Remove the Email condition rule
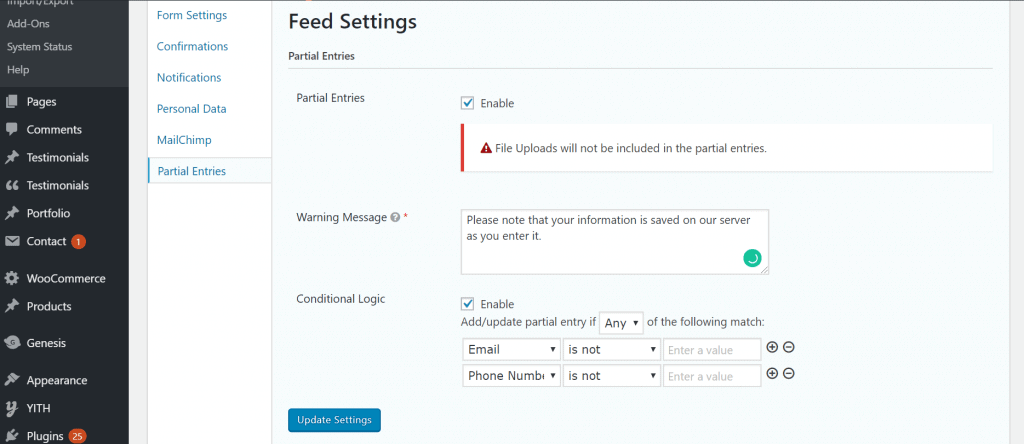This screenshot has height=444, width=1024. pos(788,347)
